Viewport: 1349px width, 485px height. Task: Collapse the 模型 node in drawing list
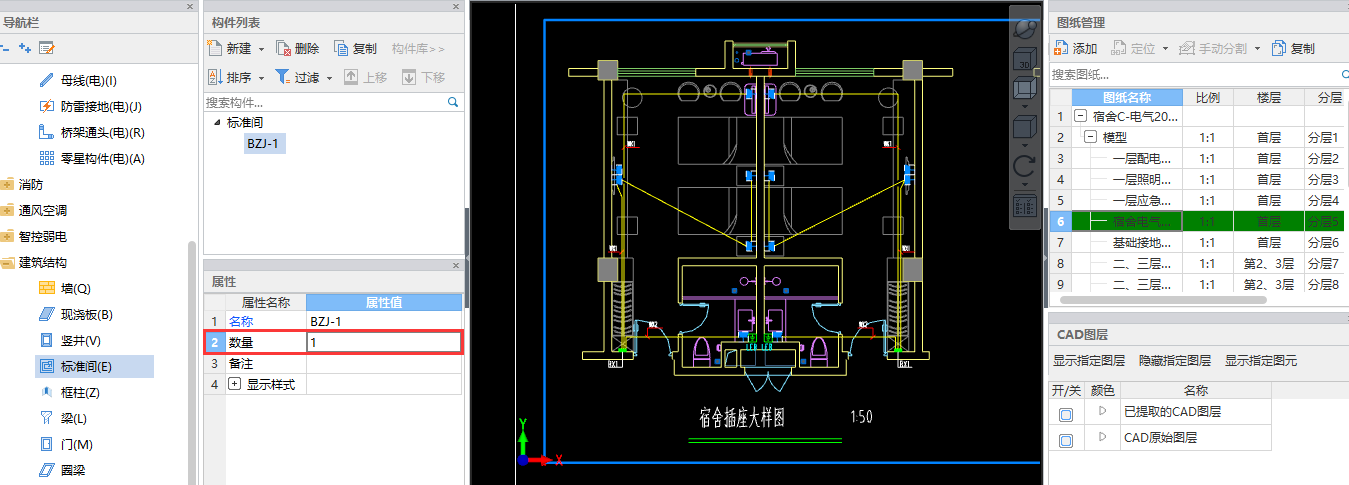[1091, 137]
